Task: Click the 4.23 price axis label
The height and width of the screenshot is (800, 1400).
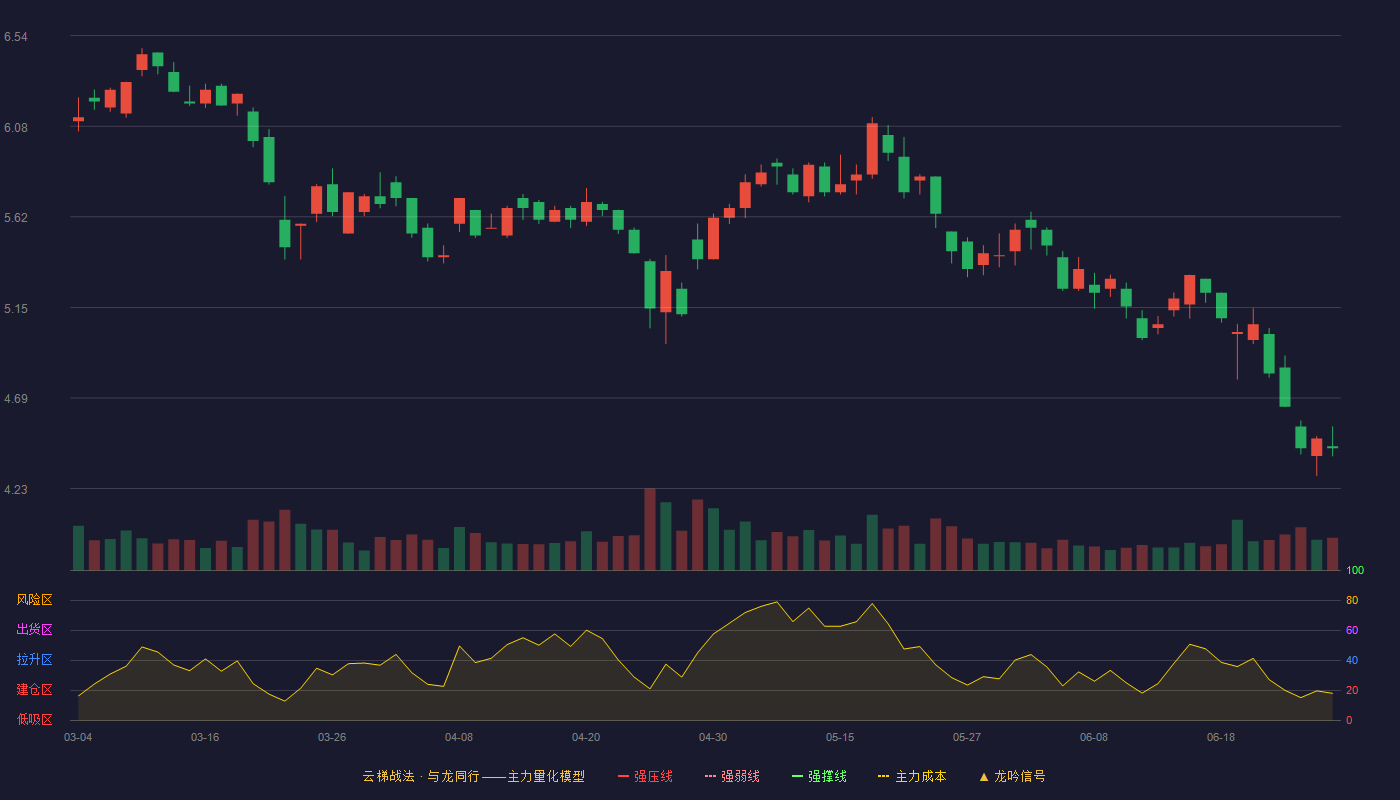Action: (x=15, y=490)
